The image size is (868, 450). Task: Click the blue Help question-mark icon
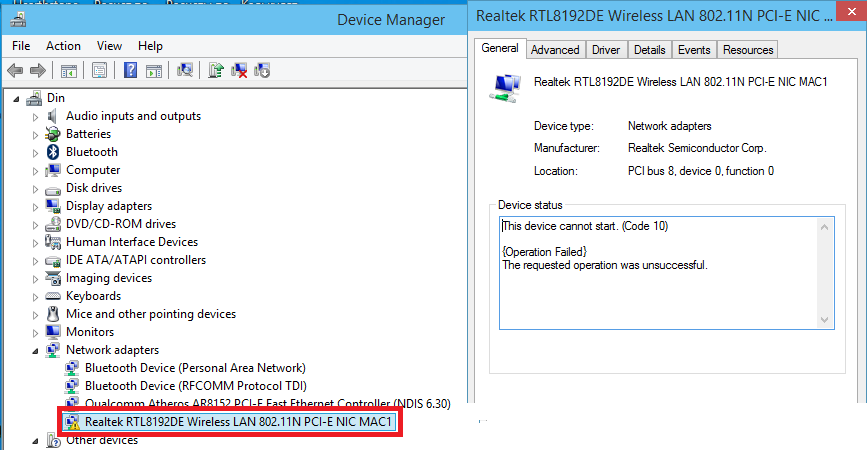[x=130, y=70]
